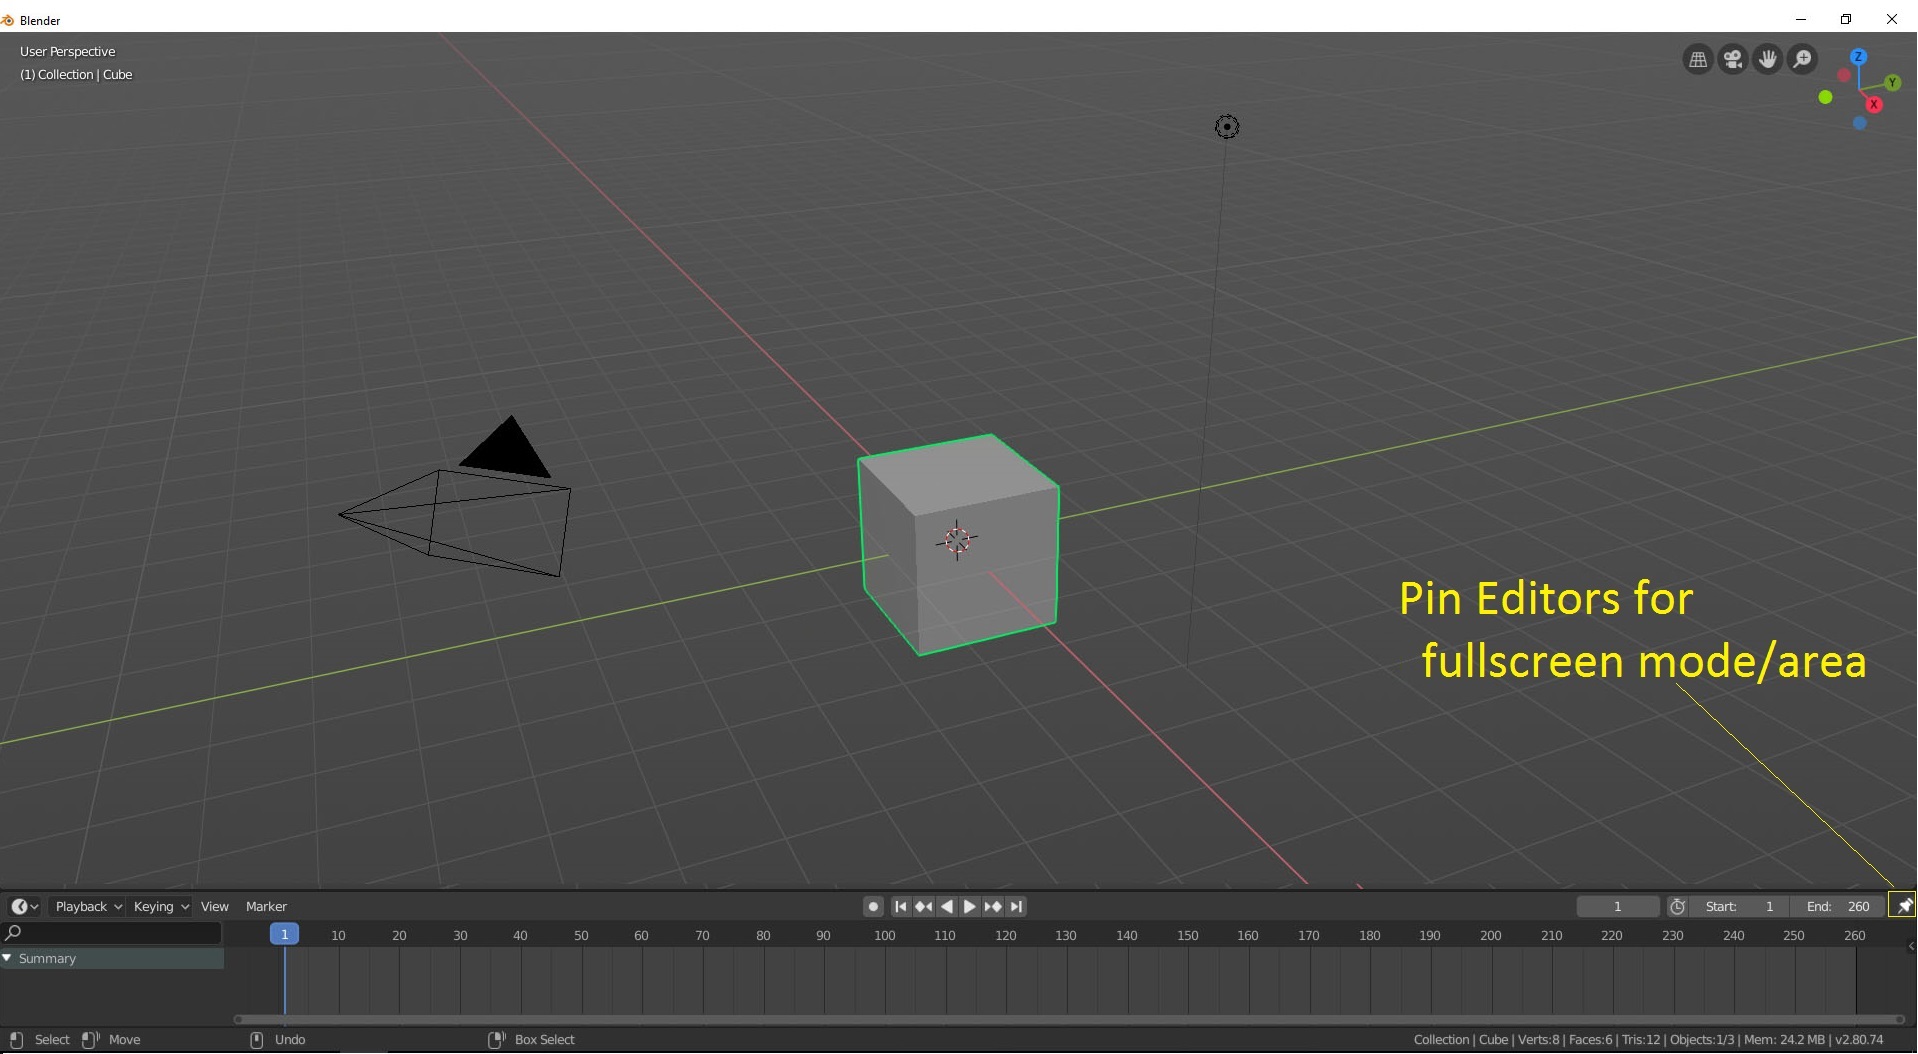Click the timeline horizontal scrollbar
Viewport: 1918px width, 1054px height.
(1068, 1020)
